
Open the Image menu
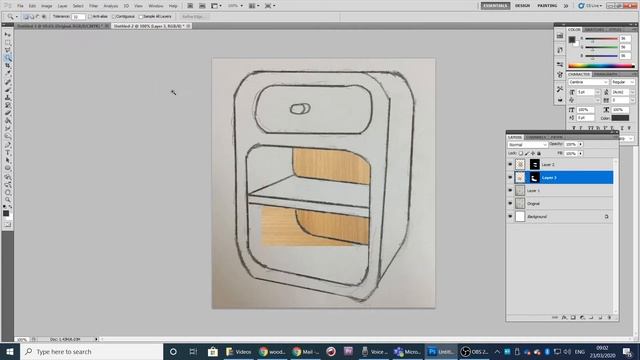pyautogui.click(x=47, y=6)
